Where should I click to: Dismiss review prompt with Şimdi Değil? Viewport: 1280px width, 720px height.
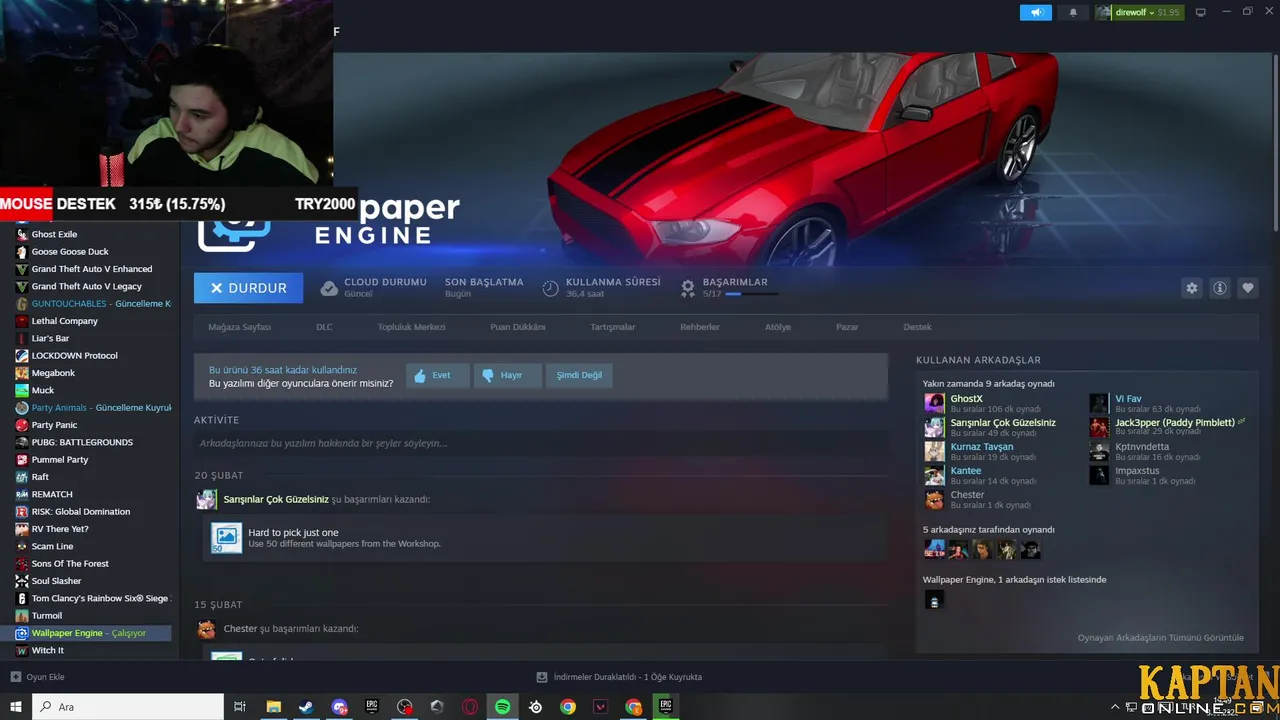579,375
